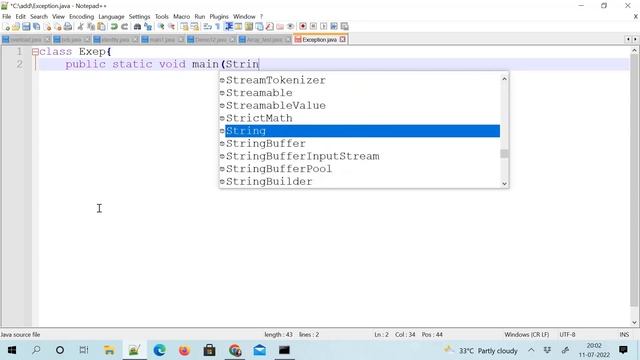This screenshot has width=640, height=360.
Task: Undo last edit with green arrow
Action: pos(114,27)
